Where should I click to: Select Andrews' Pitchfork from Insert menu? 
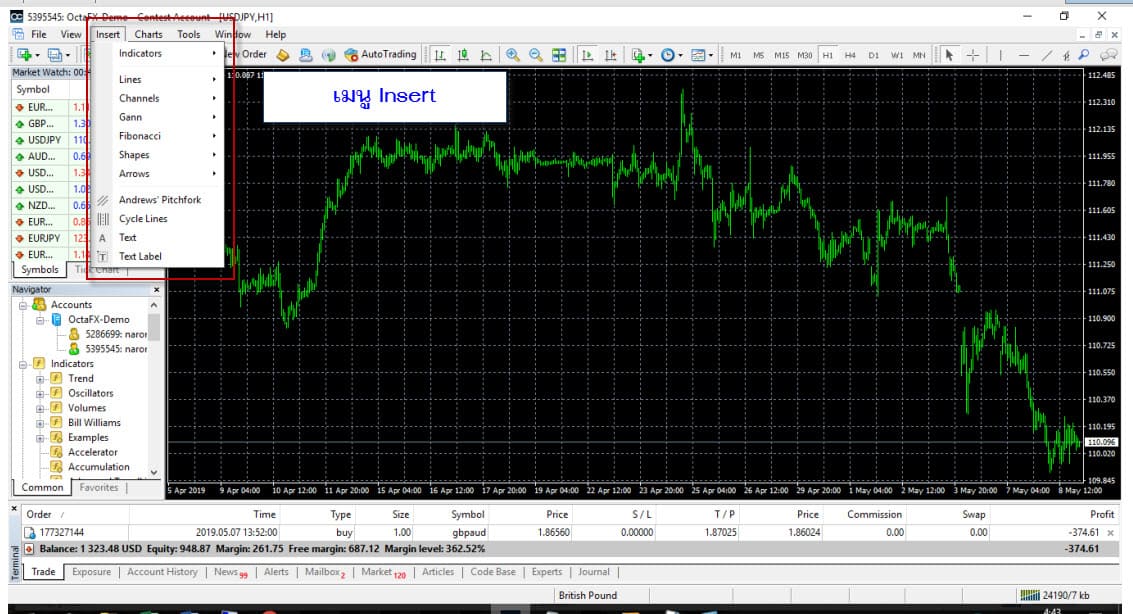pyautogui.click(x=159, y=200)
